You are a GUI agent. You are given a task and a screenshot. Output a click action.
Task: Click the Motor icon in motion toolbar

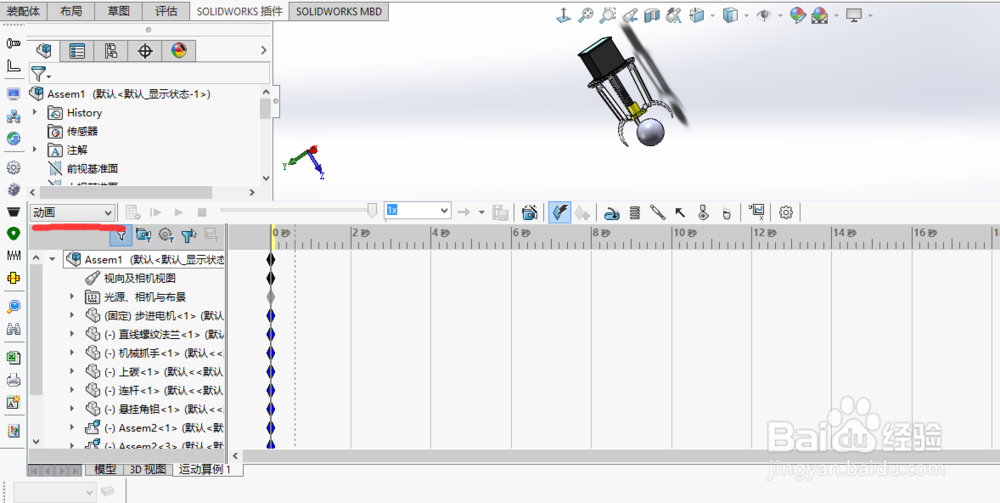tap(612, 213)
